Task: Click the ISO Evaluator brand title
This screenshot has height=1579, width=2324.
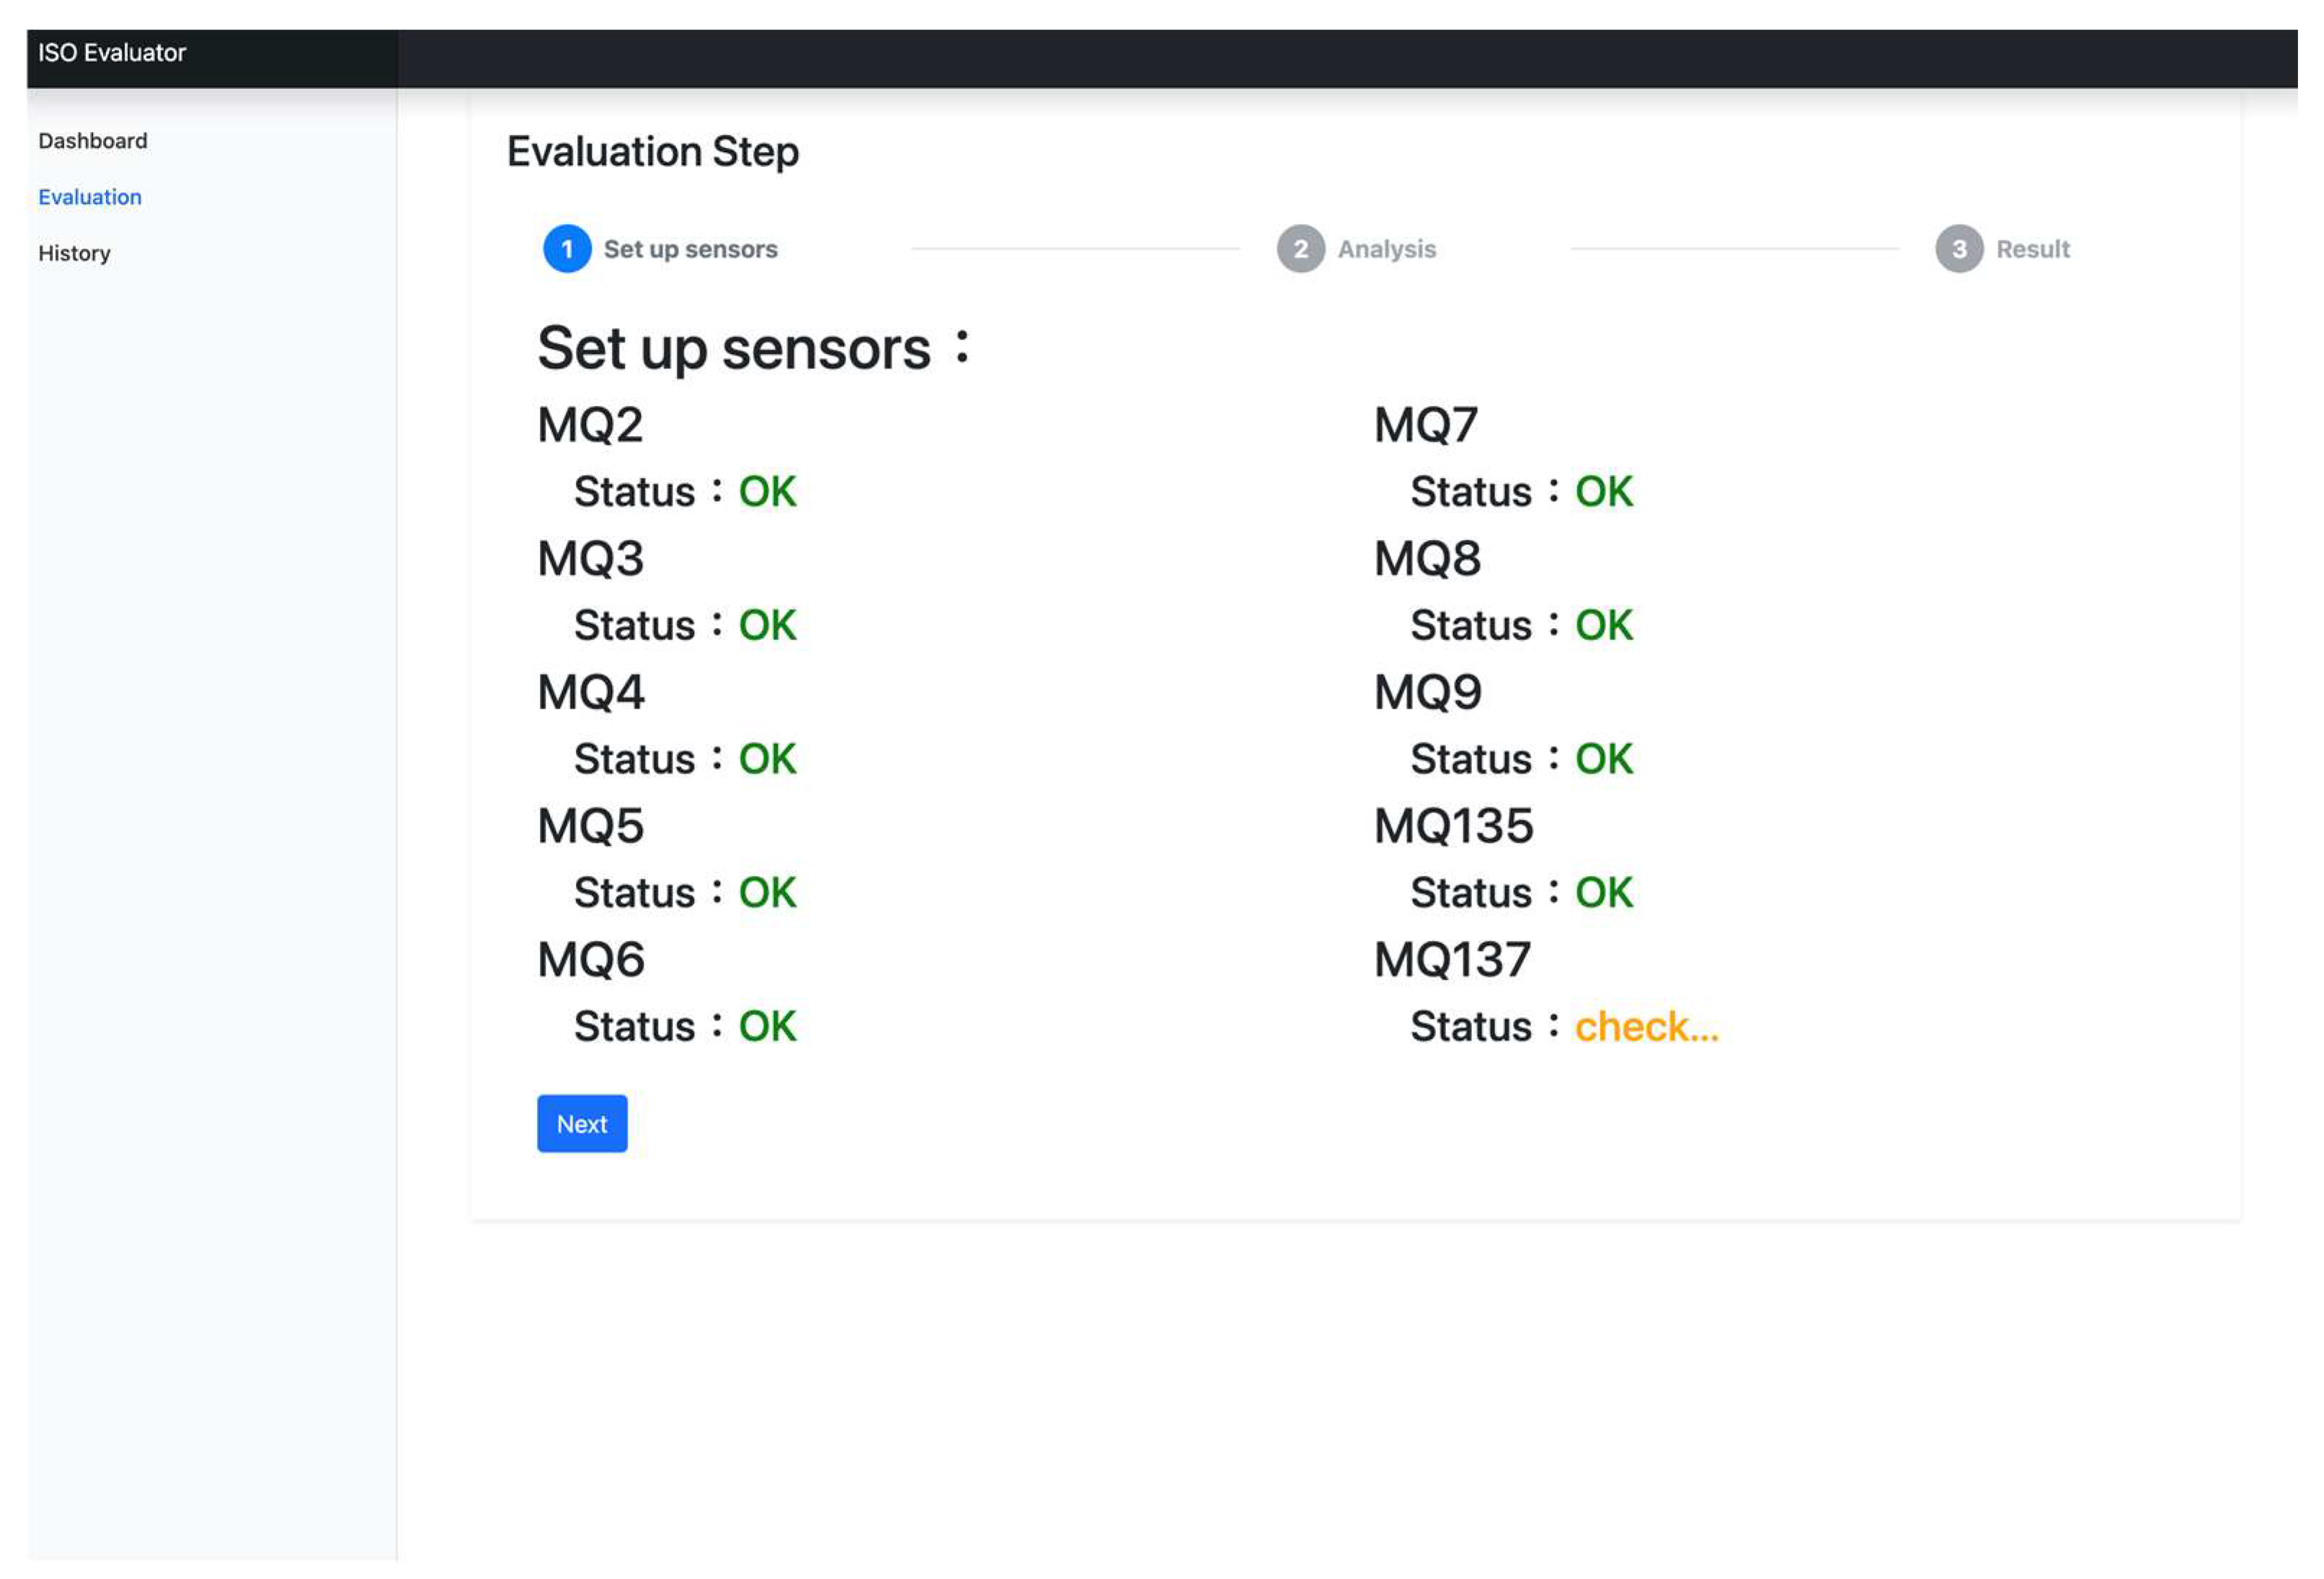Action: (x=112, y=53)
